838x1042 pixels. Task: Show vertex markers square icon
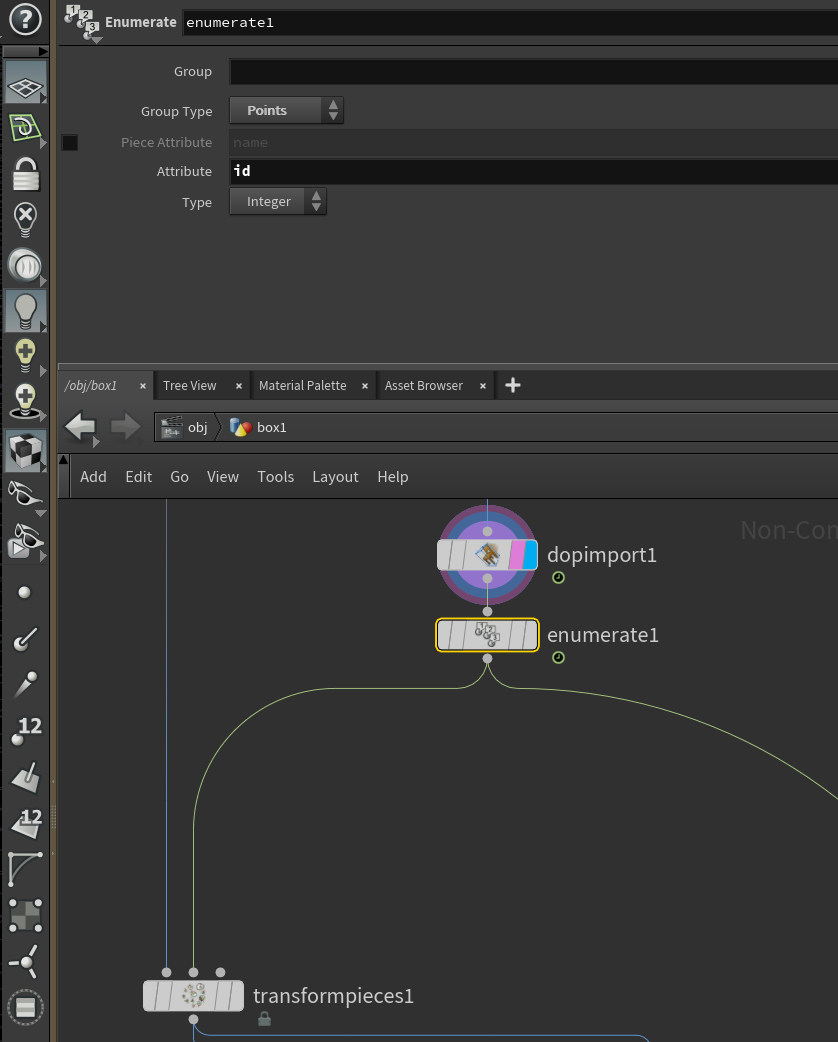point(25,915)
